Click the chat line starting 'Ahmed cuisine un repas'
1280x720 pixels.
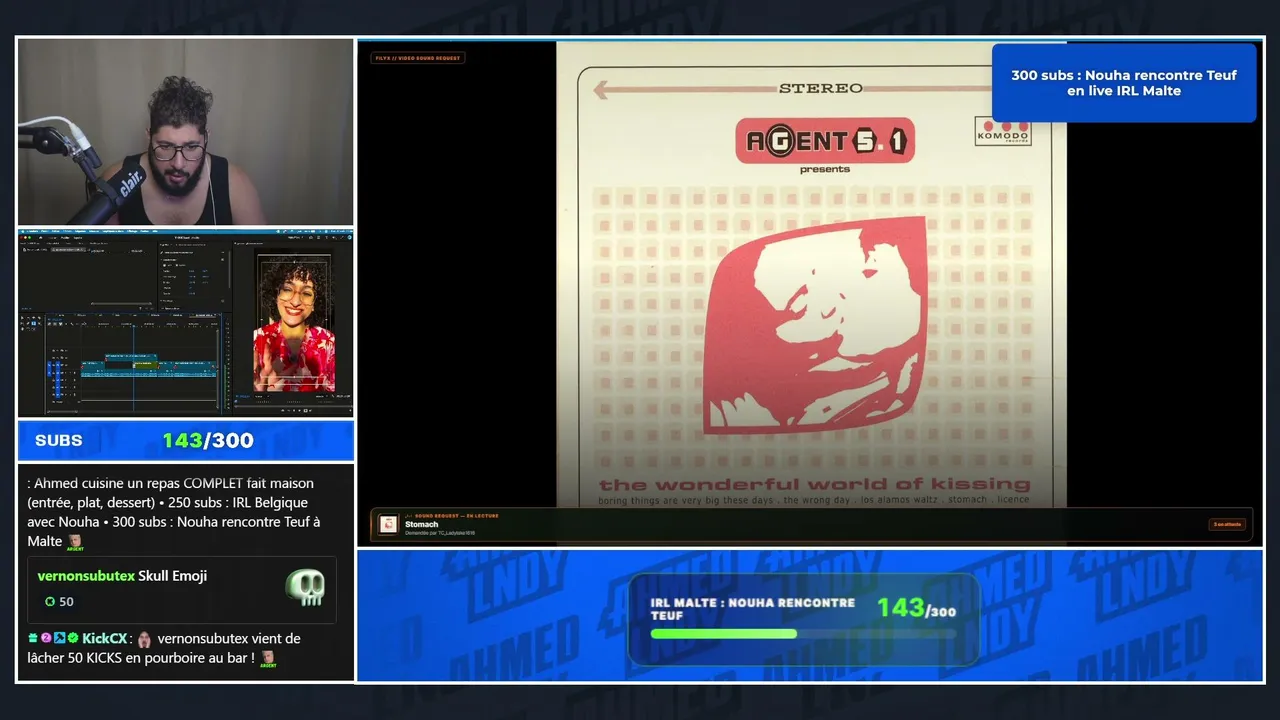point(174,512)
